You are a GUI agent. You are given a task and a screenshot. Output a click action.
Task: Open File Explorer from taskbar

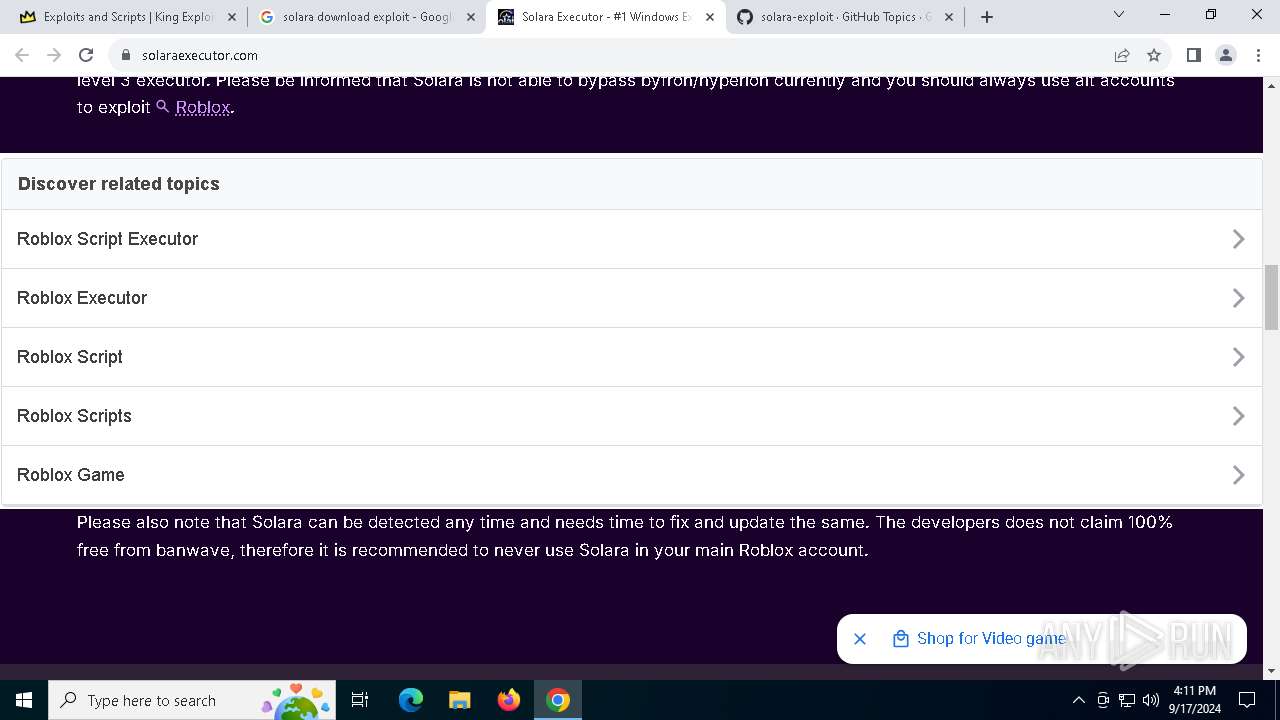click(460, 700)
